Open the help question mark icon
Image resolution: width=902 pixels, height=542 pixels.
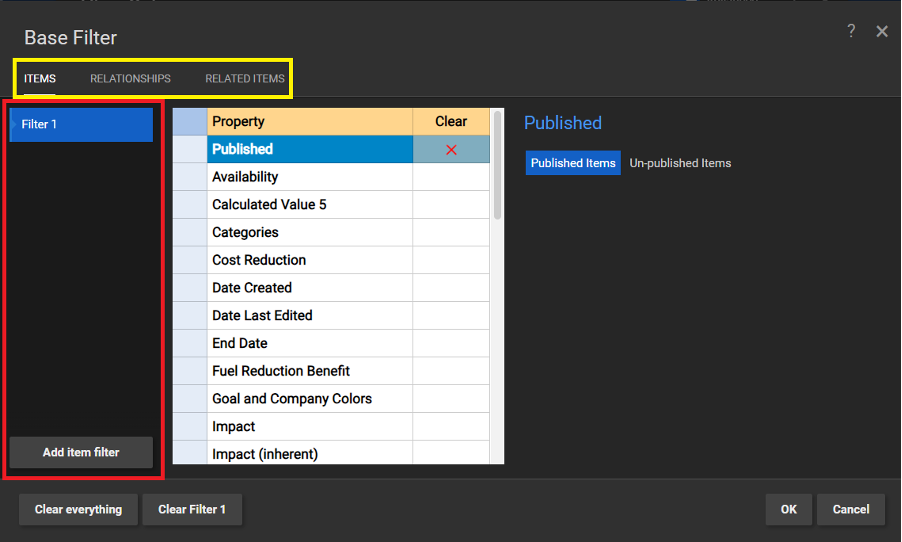[851, 31]
